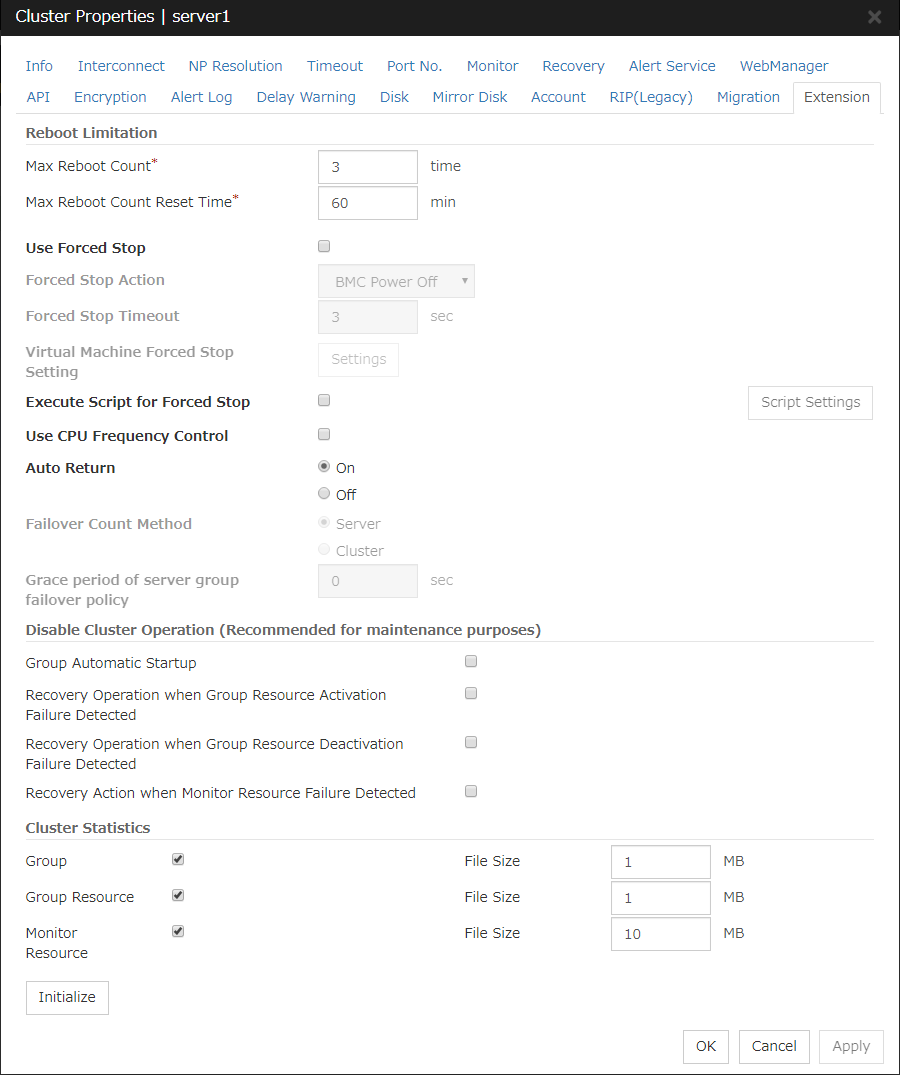This screenshot has height=1075, width=900.
Task: Click the Max Reboot Count field
Action: click(368, 167)
